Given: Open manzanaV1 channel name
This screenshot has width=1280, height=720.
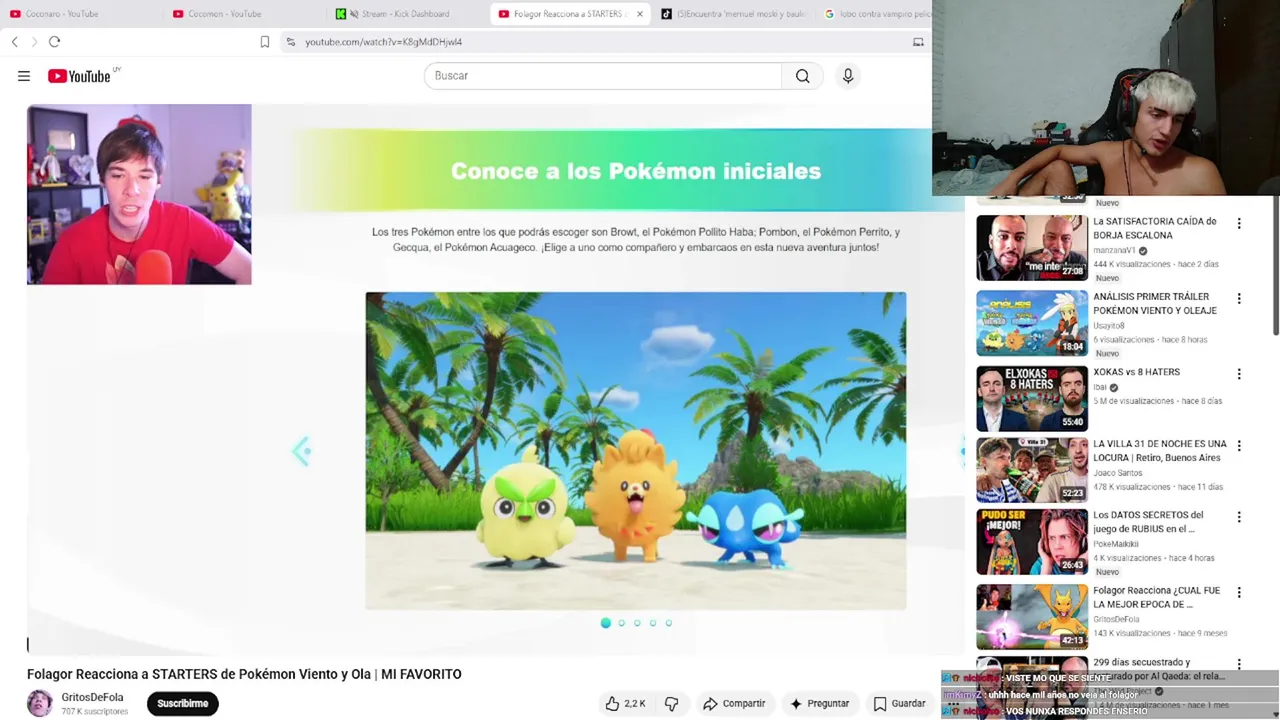Looking at the screenshot, I should 1114,251.
